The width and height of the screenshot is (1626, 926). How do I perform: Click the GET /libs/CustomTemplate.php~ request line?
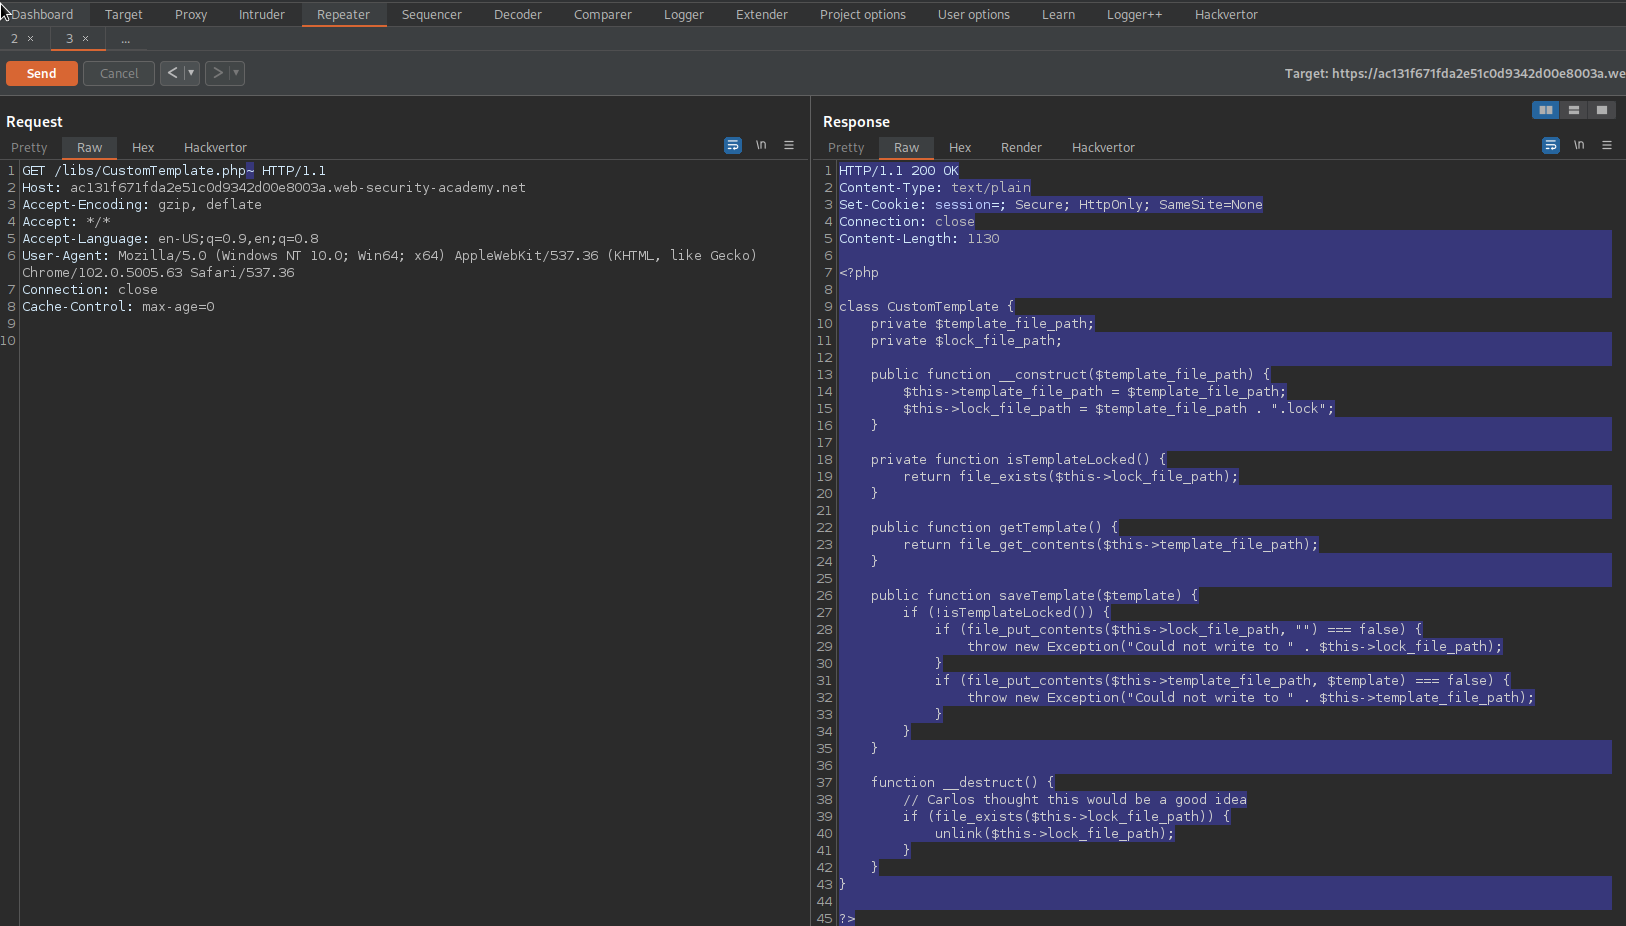(174, 171)
